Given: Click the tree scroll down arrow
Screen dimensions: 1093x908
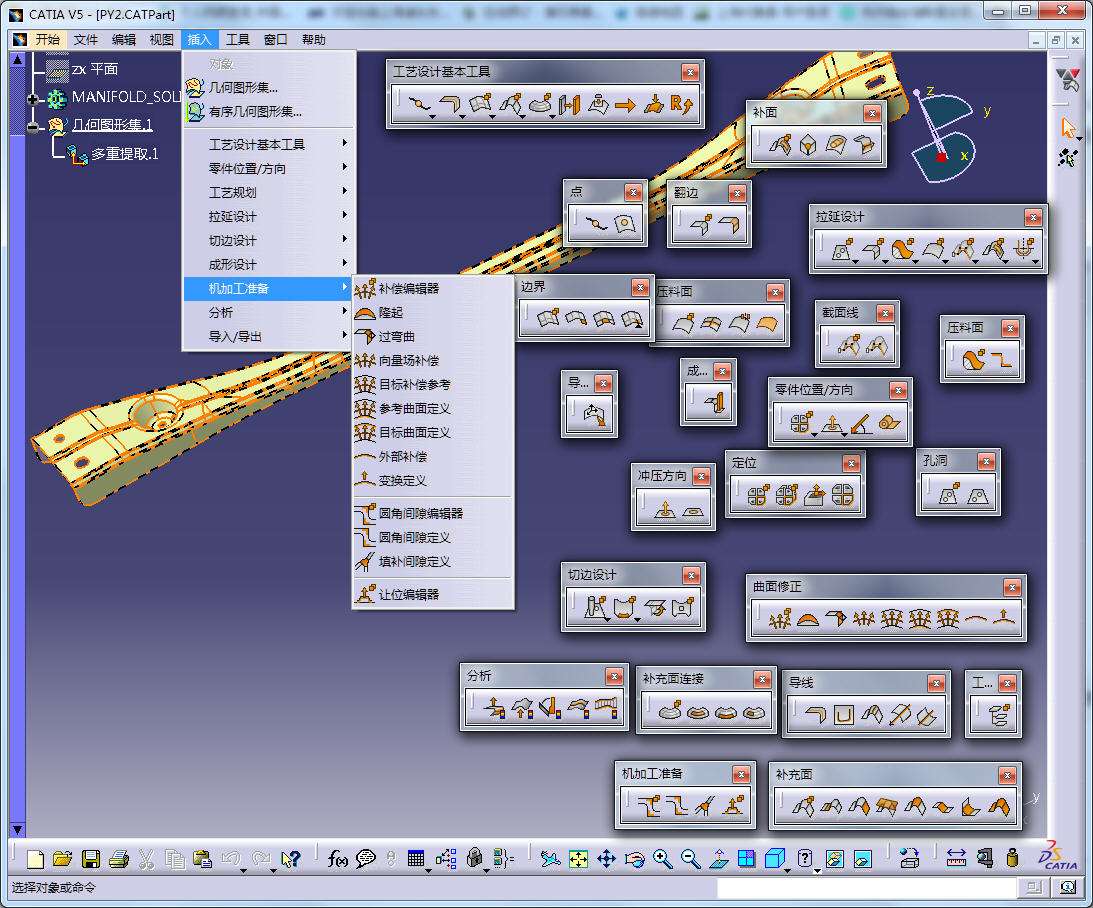Looking at the screenshot, I should coord(17,829).
